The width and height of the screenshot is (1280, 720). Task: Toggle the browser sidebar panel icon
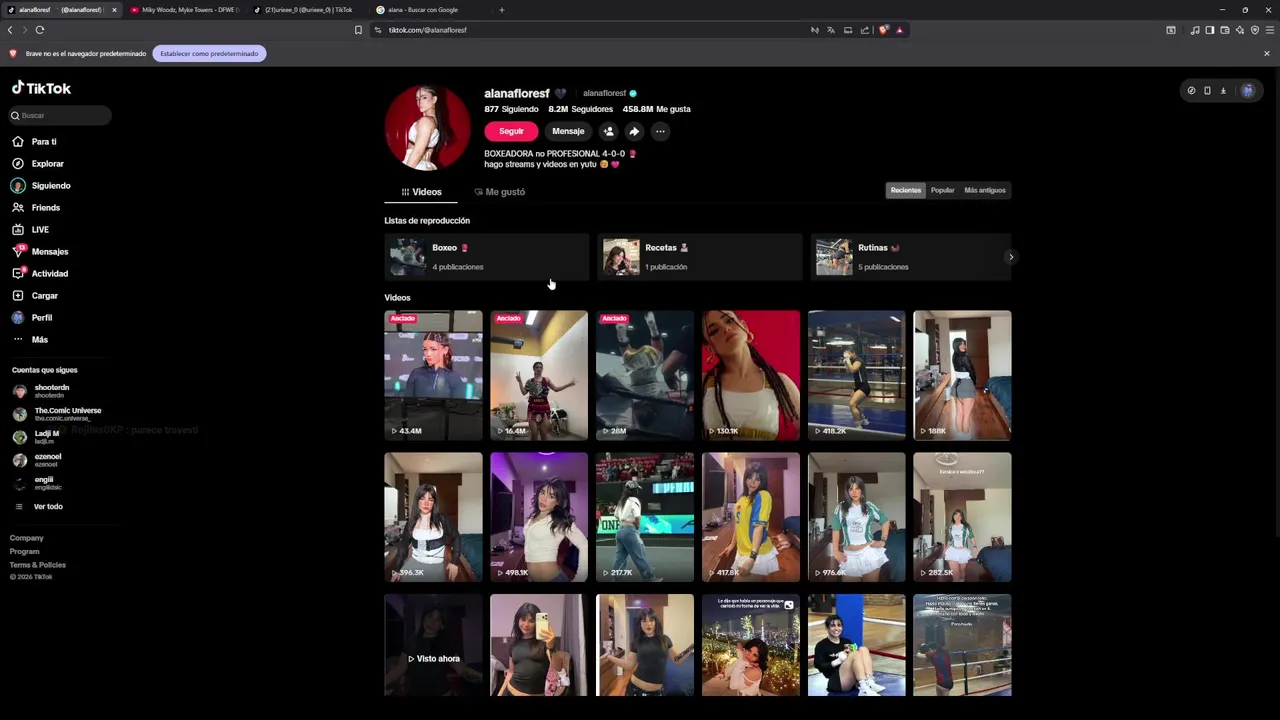point(1210,30)
